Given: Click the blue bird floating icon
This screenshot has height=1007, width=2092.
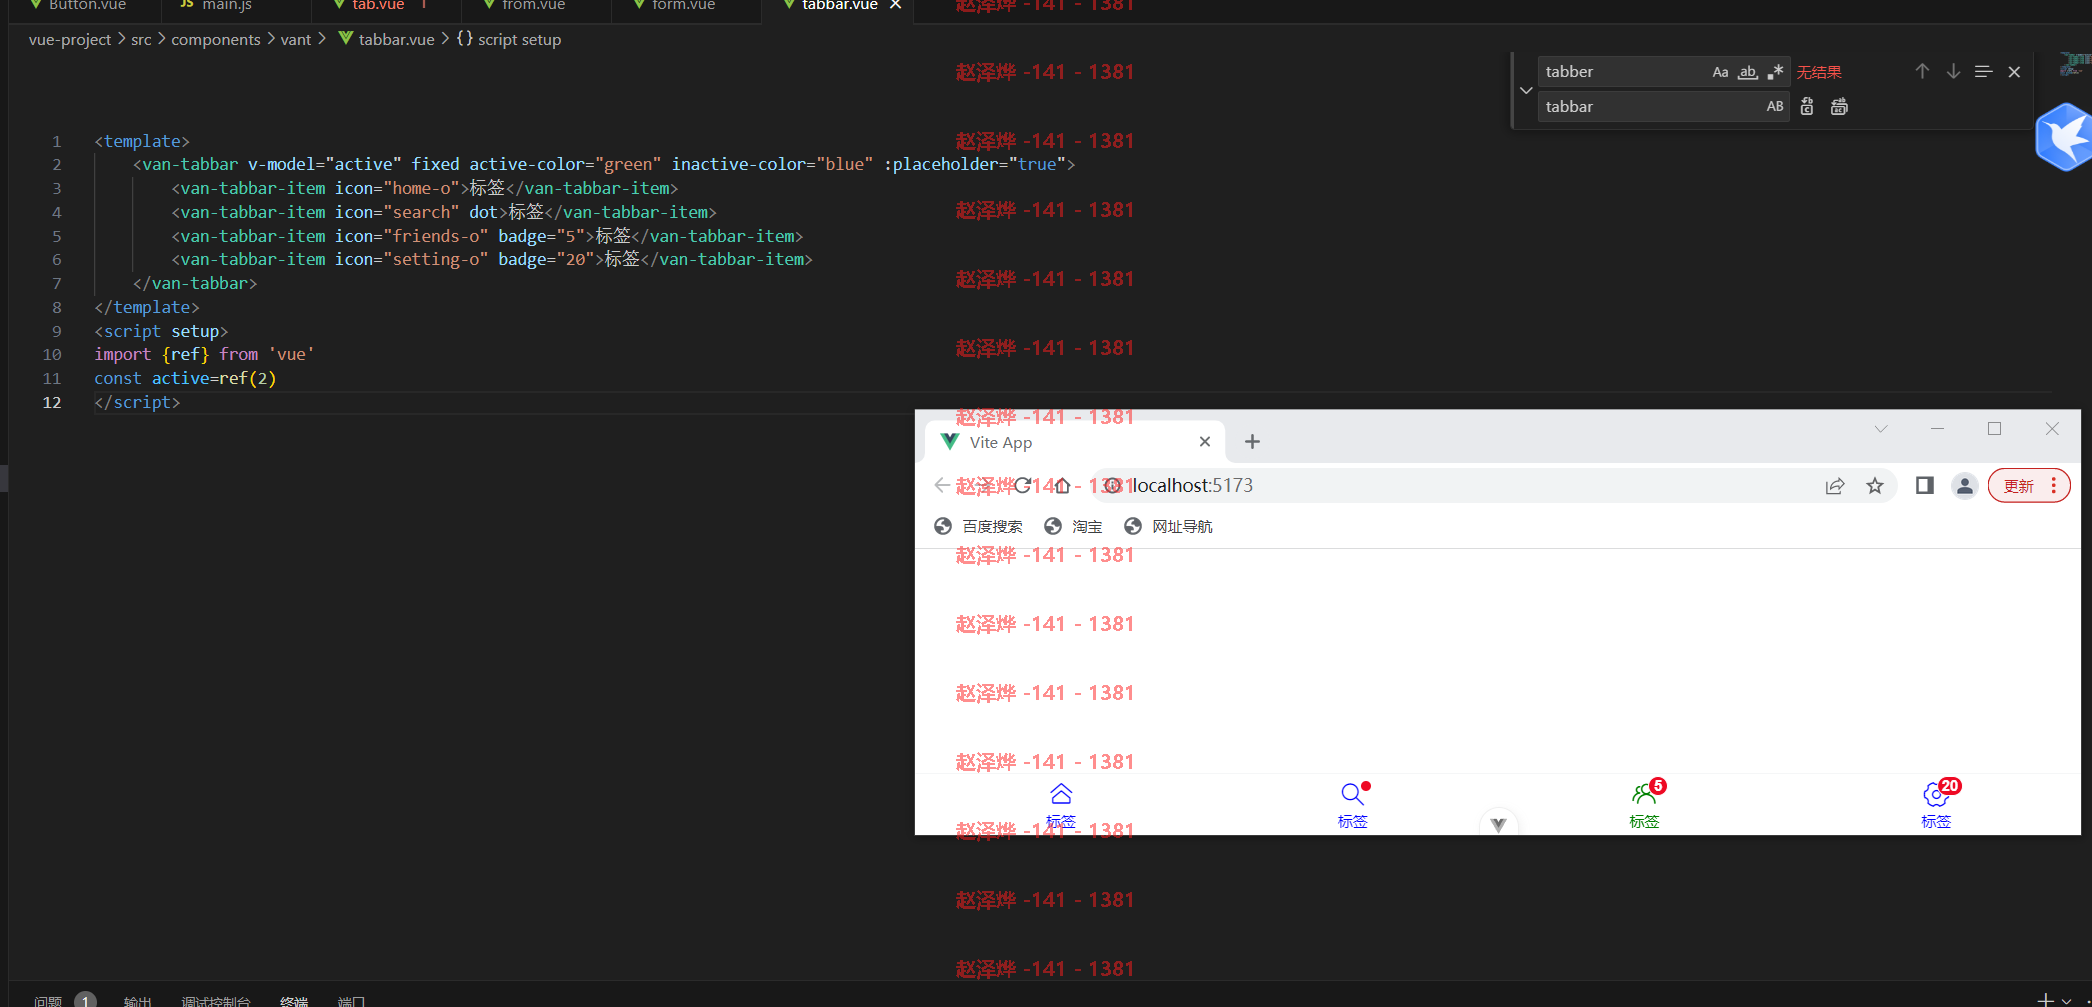Looking at the screenshot, I should tap(2064, 137).
